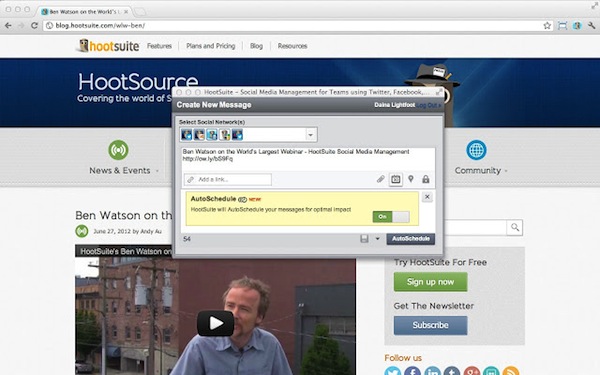
Task: Click the News & Events broadcast icon
Action: coord(118,150)
